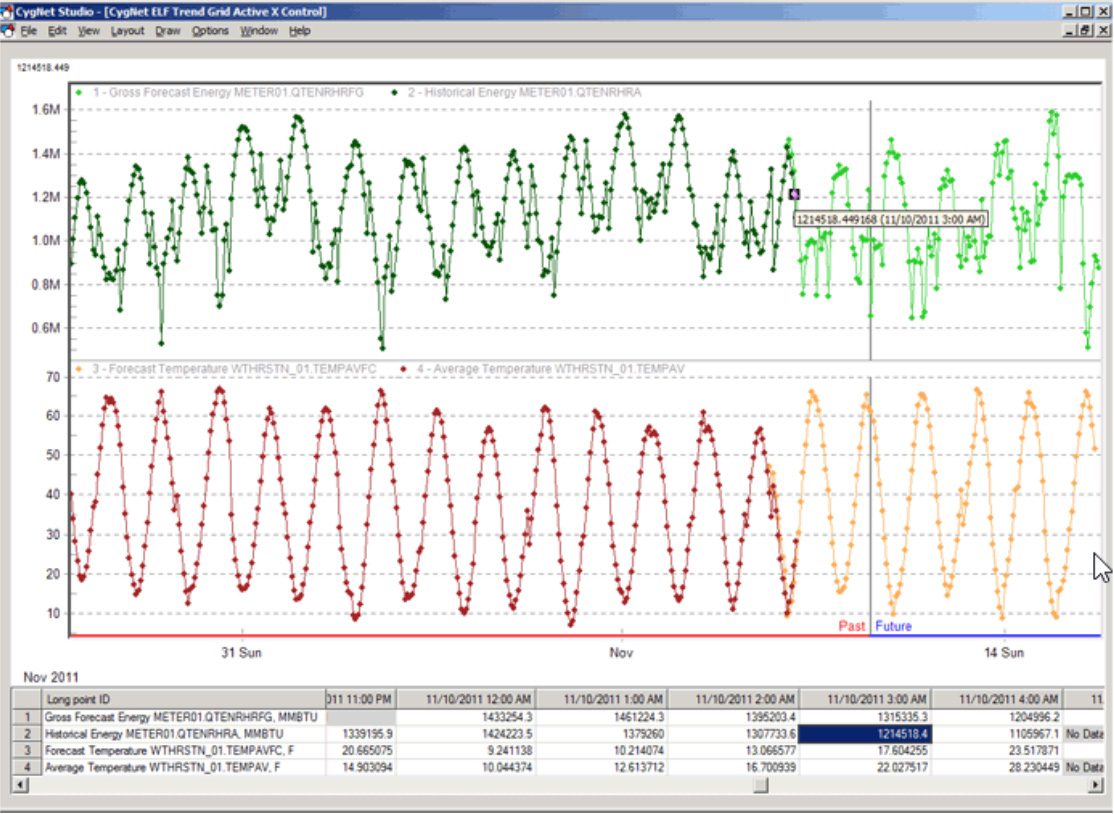Viewport: 1114px width, 814px height.
Task: Click the grid scrollbar left arrow
Action: click(22, 786)
